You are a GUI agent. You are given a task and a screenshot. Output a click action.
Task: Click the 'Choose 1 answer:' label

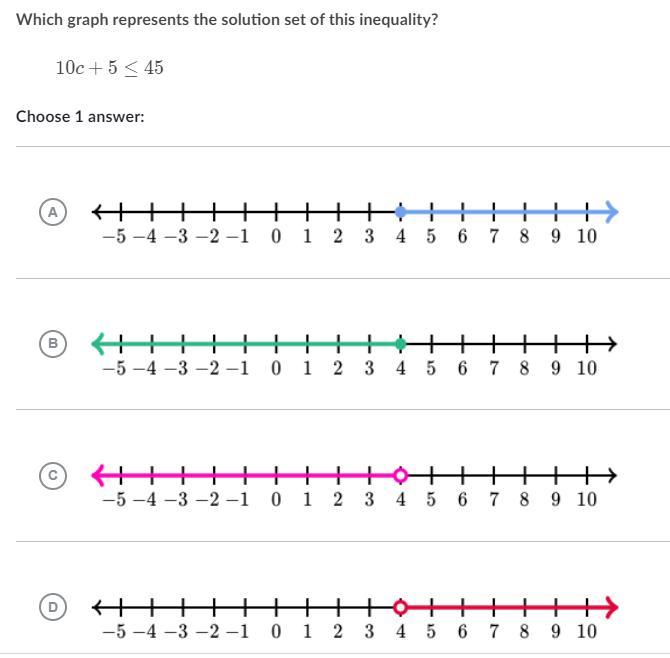pyautogui.click(x=80, y=117)
